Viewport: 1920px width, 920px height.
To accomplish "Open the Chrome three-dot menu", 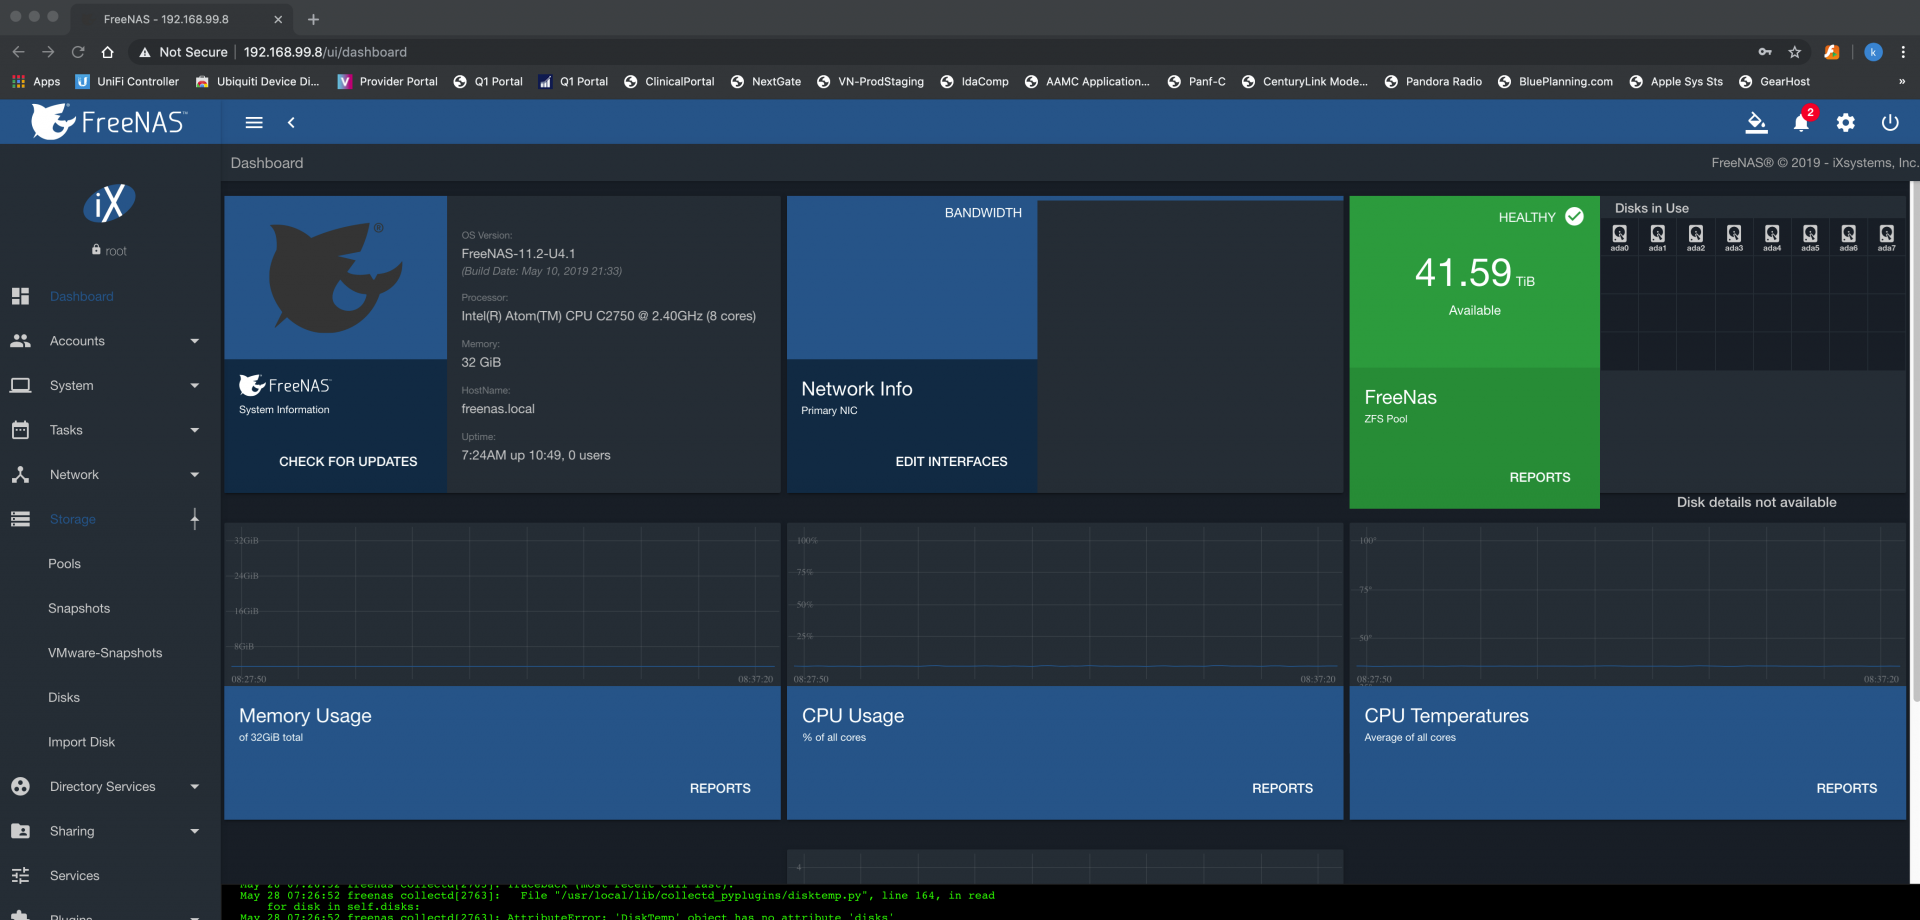I will coord(1903,52).
